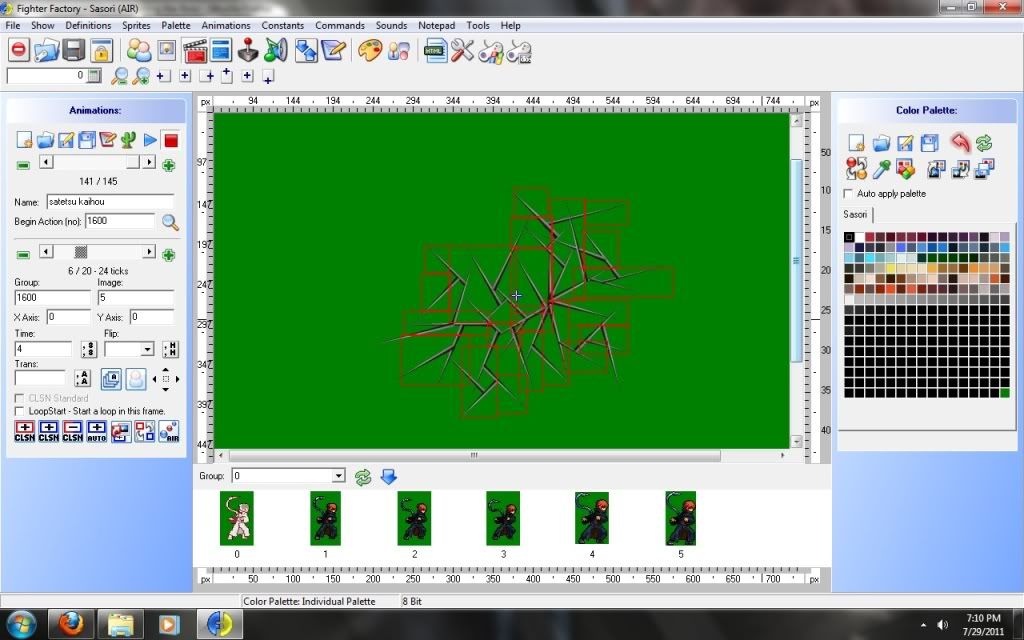This screenshot has width=1024, height=640.
Task: Pick the green swatch in palette corner
Action: point(1004,393)
